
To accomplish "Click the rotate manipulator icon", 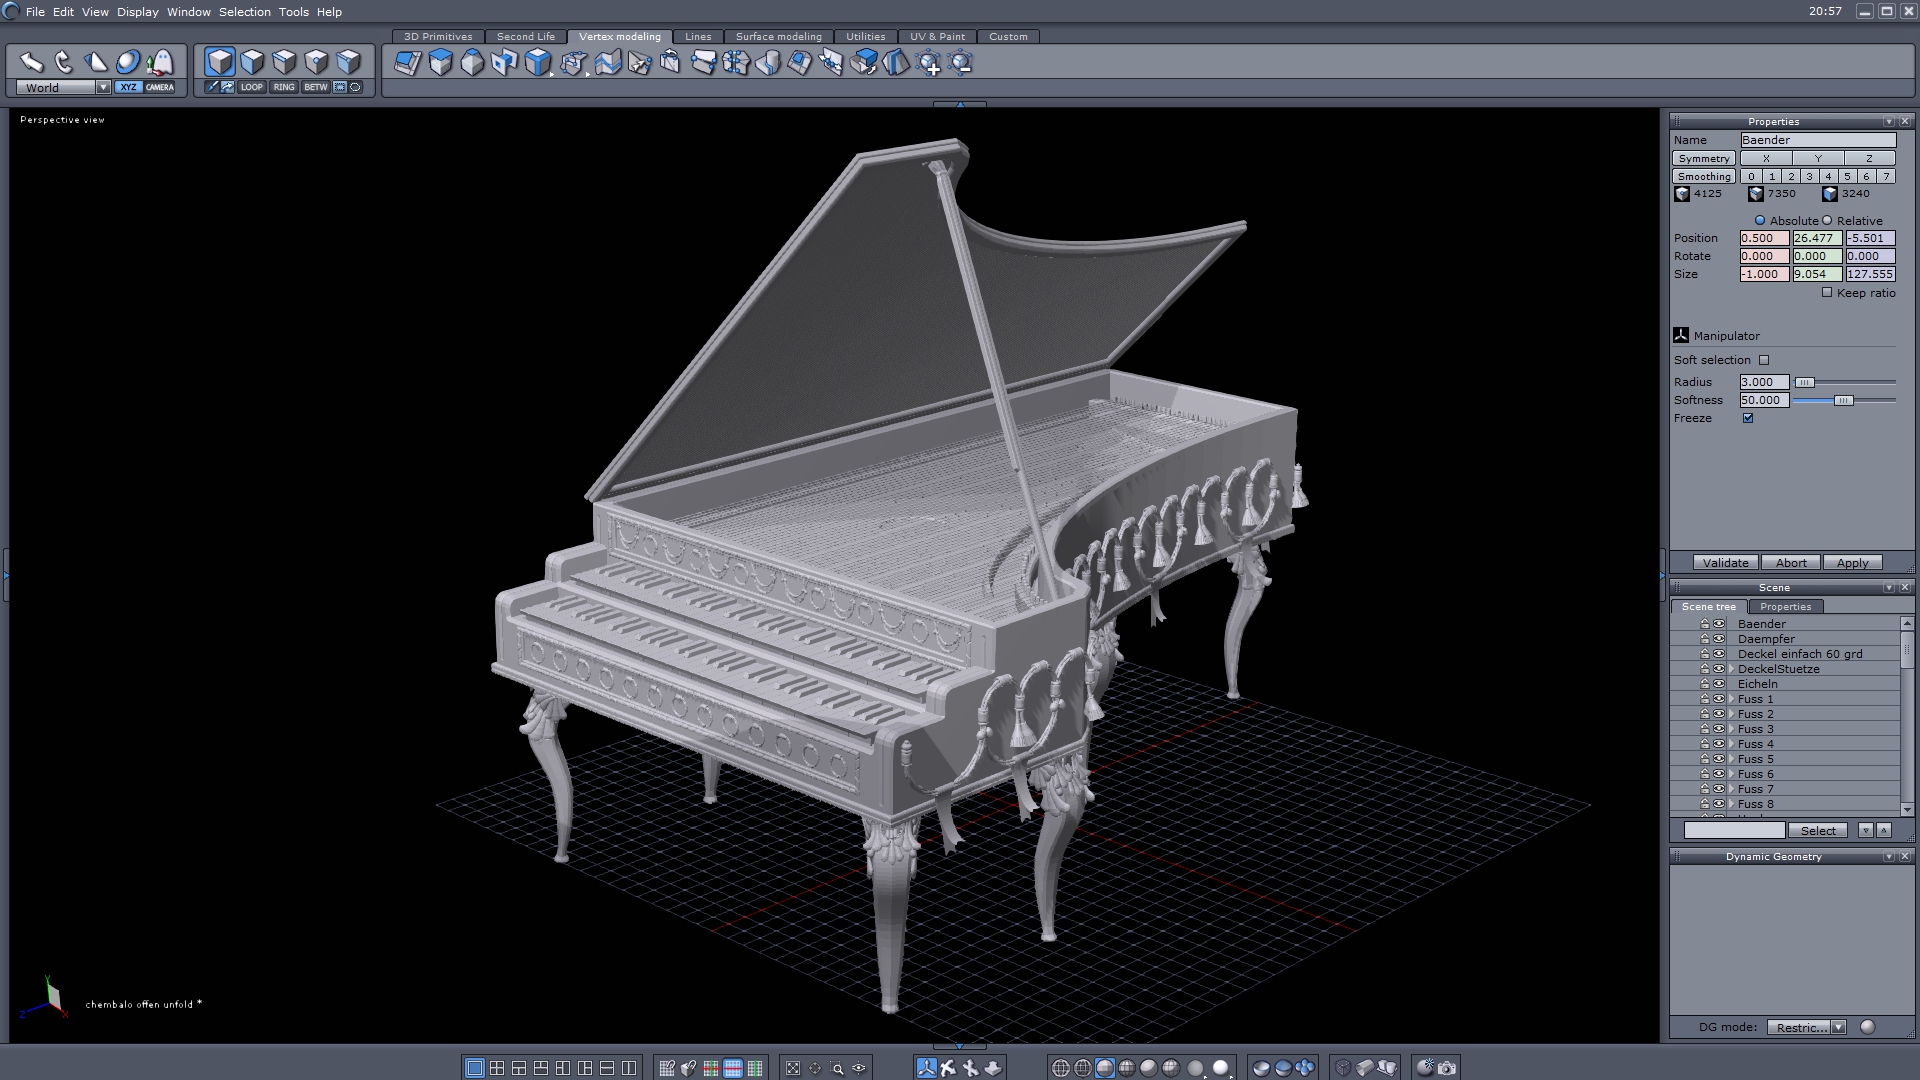I will tap(64, 63).
